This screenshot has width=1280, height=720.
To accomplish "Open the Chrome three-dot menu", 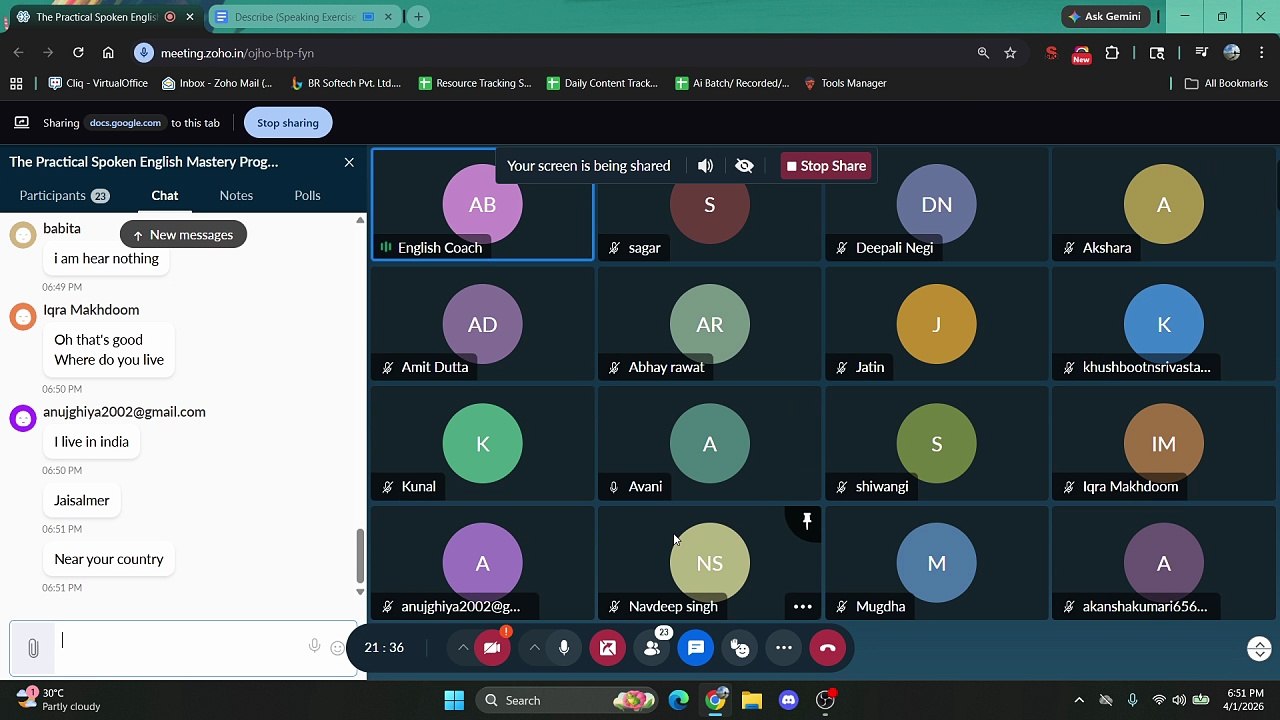I will point(1262,53).
